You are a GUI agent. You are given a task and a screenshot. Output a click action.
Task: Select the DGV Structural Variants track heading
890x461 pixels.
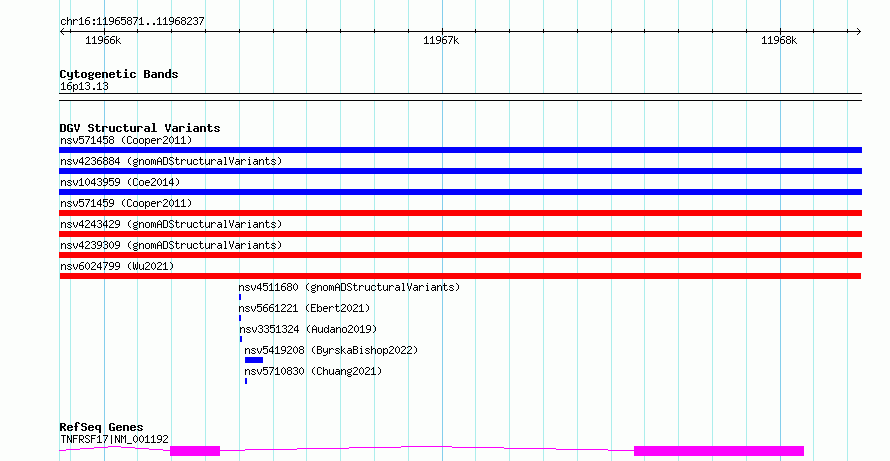(x=140, y=128)
